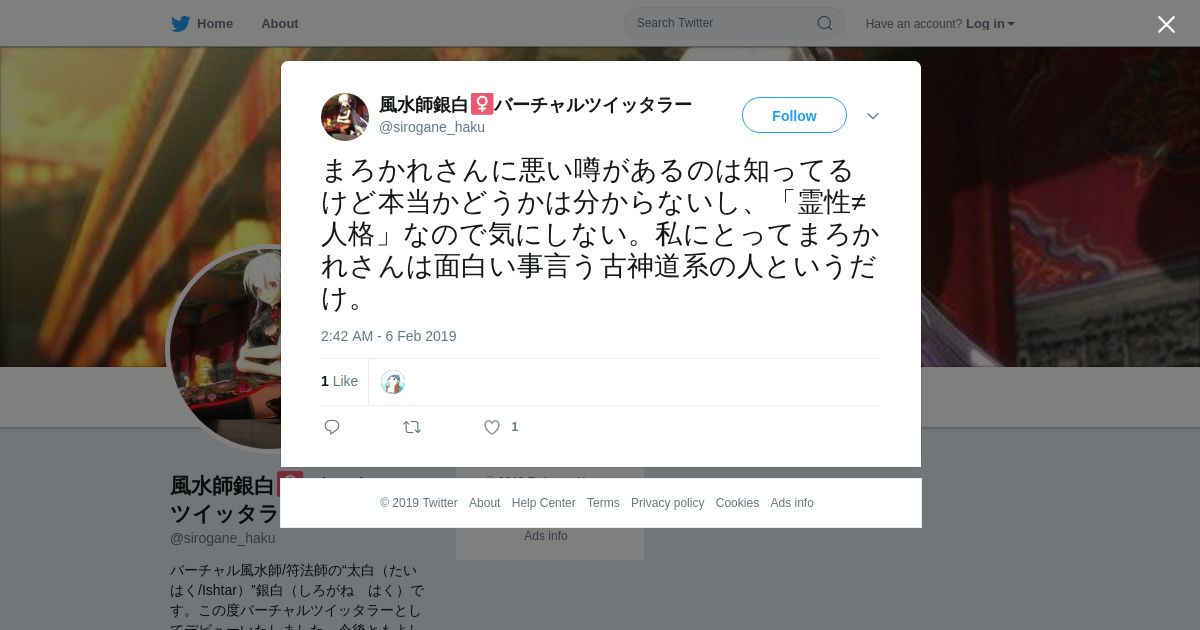Open Privacy policy footer link
Screen dimensions: 1200x630
[667, 503]
